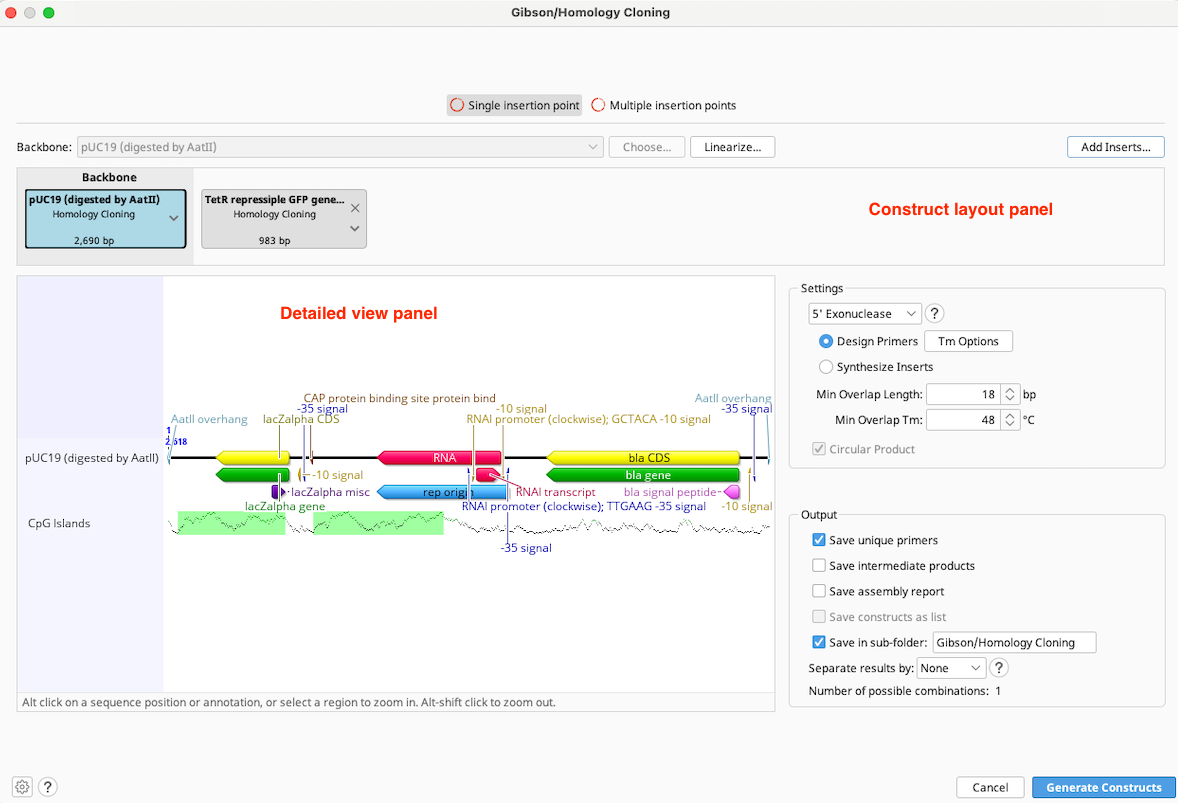Image resolution: width=1178 pixels, height=803 pixels.
Task: Edit the sub-folder name field
Action: [x=1014, y=642]
